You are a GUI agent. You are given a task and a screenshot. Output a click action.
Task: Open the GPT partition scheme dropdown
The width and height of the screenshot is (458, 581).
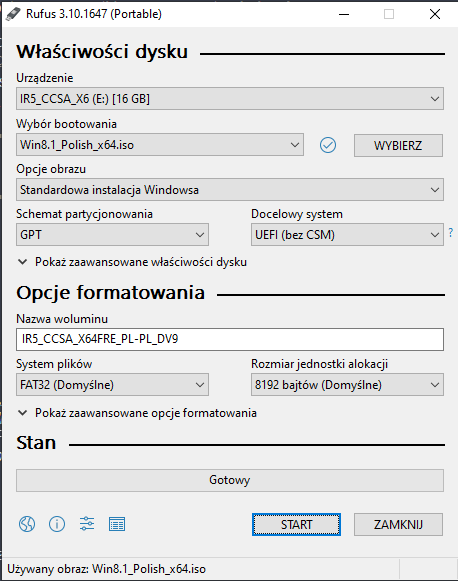tap(112, 235)
